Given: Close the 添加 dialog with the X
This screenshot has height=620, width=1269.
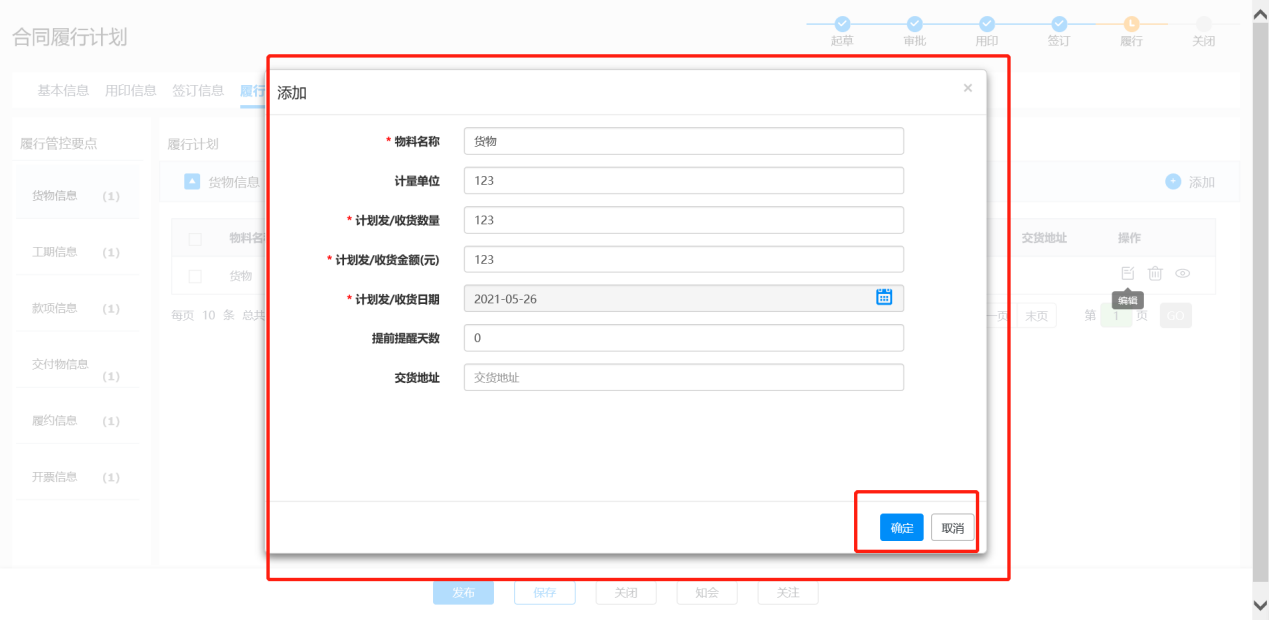Looking at the screenshot, I should pyautogui.click(x=967, y=88).
